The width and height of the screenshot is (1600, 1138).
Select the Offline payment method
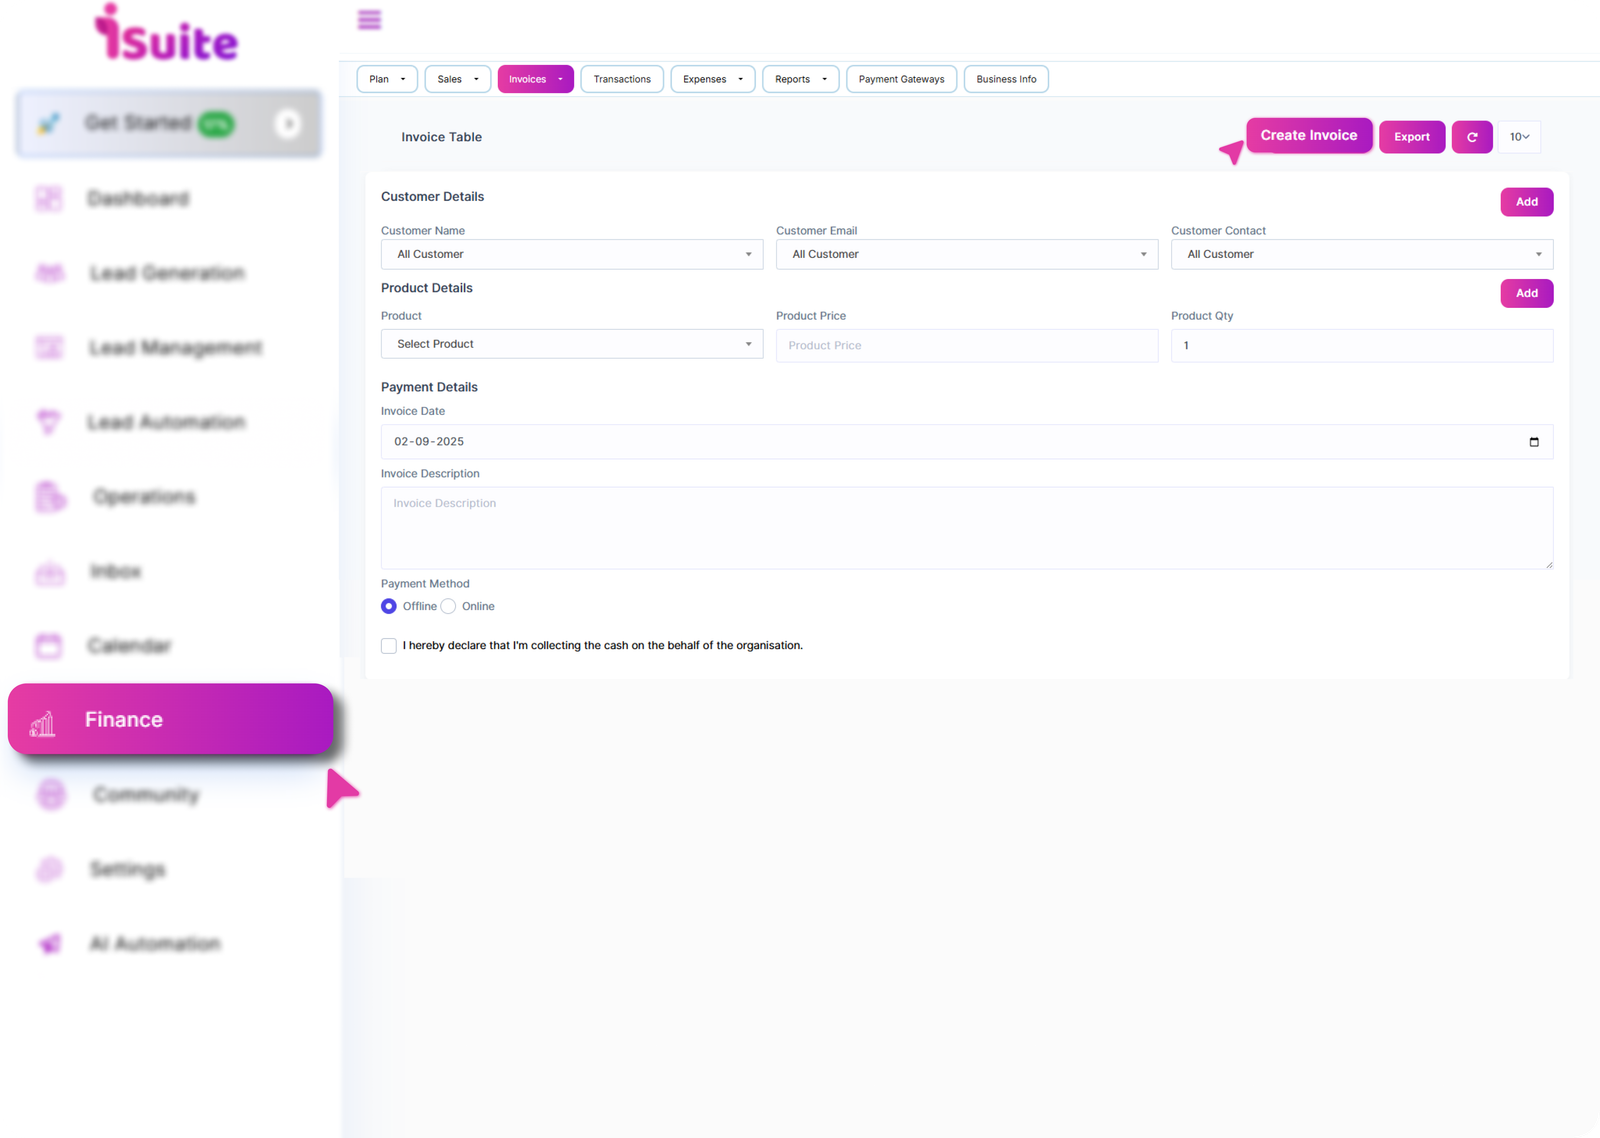coord(389,606)
